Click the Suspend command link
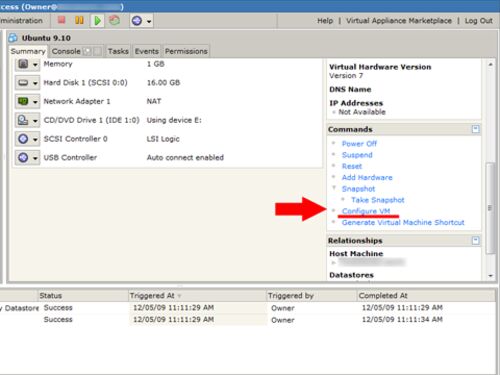Image resolution: width=500 pixels, height=375 pixels. [x=357, y=155]
